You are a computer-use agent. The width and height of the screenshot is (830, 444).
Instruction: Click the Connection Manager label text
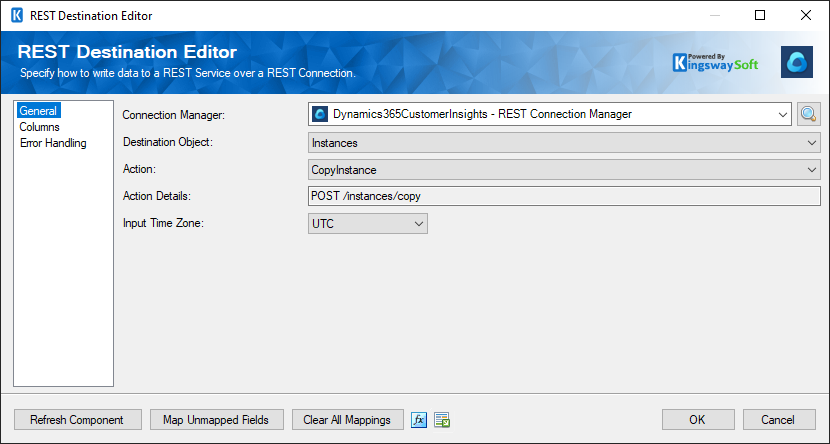click(174, 115)
